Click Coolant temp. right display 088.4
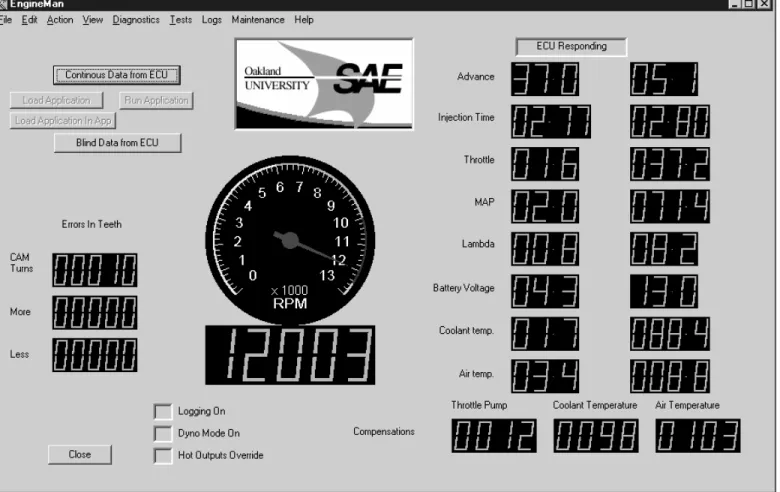 [x=670, y=334]
